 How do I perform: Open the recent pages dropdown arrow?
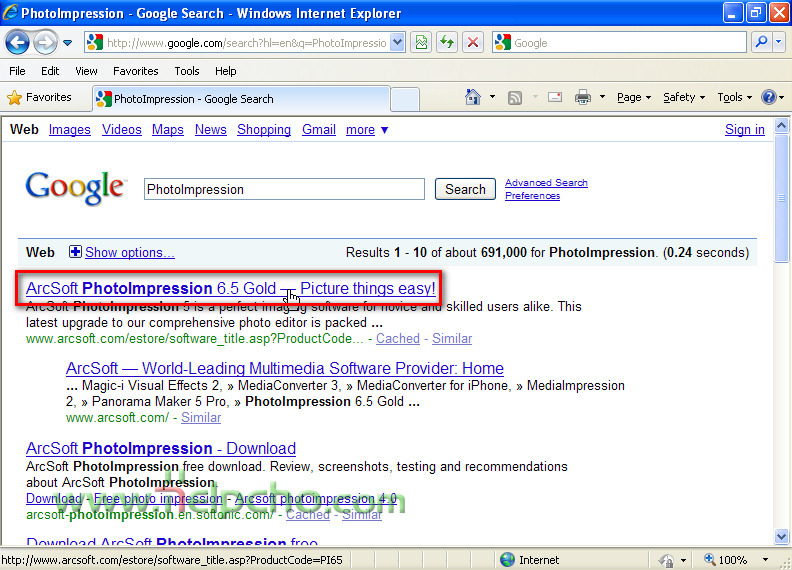point(68,43)
